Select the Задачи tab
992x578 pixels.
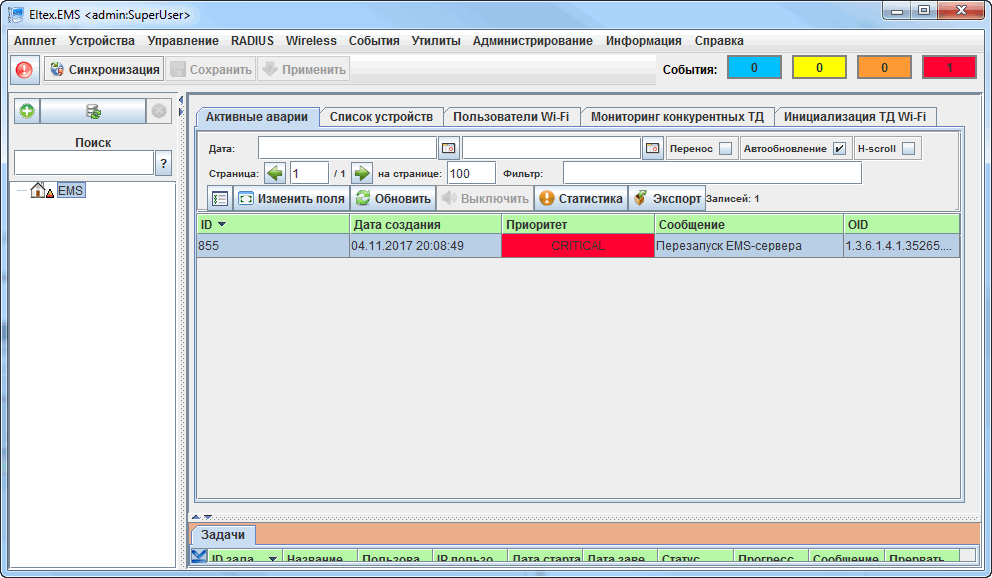coord(223,535)
